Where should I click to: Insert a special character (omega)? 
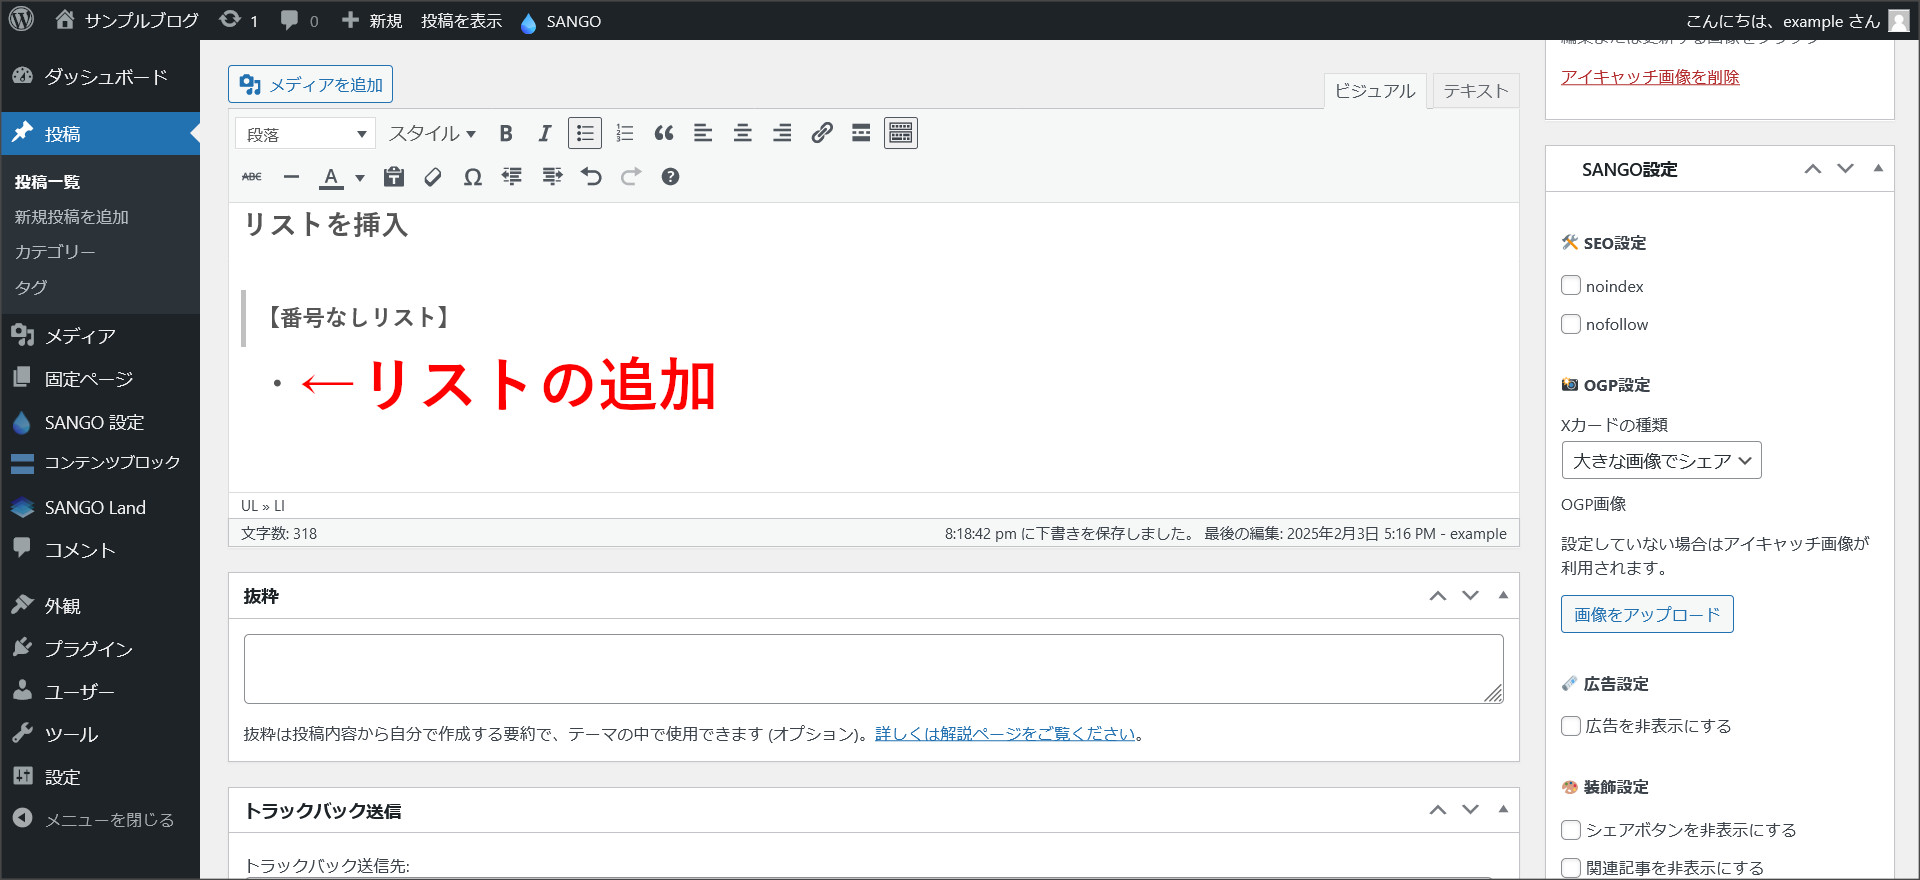(x=473, y=177)
